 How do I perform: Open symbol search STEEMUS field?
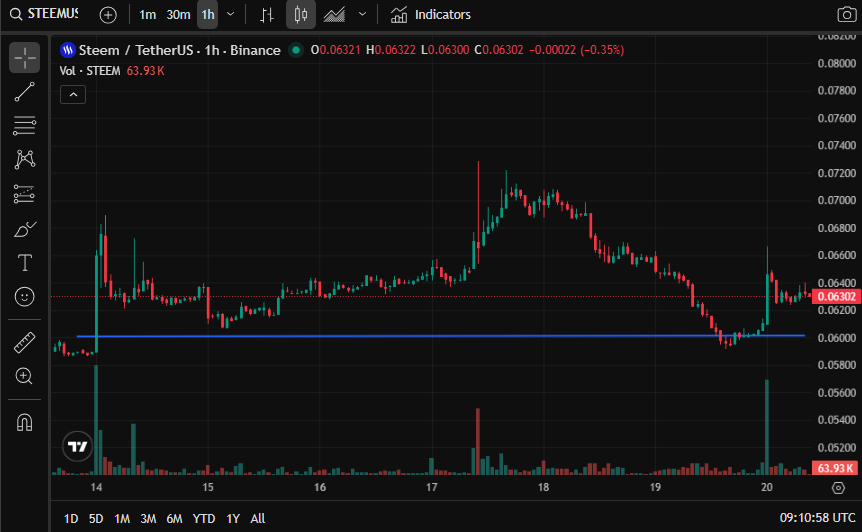click(44, 14)
